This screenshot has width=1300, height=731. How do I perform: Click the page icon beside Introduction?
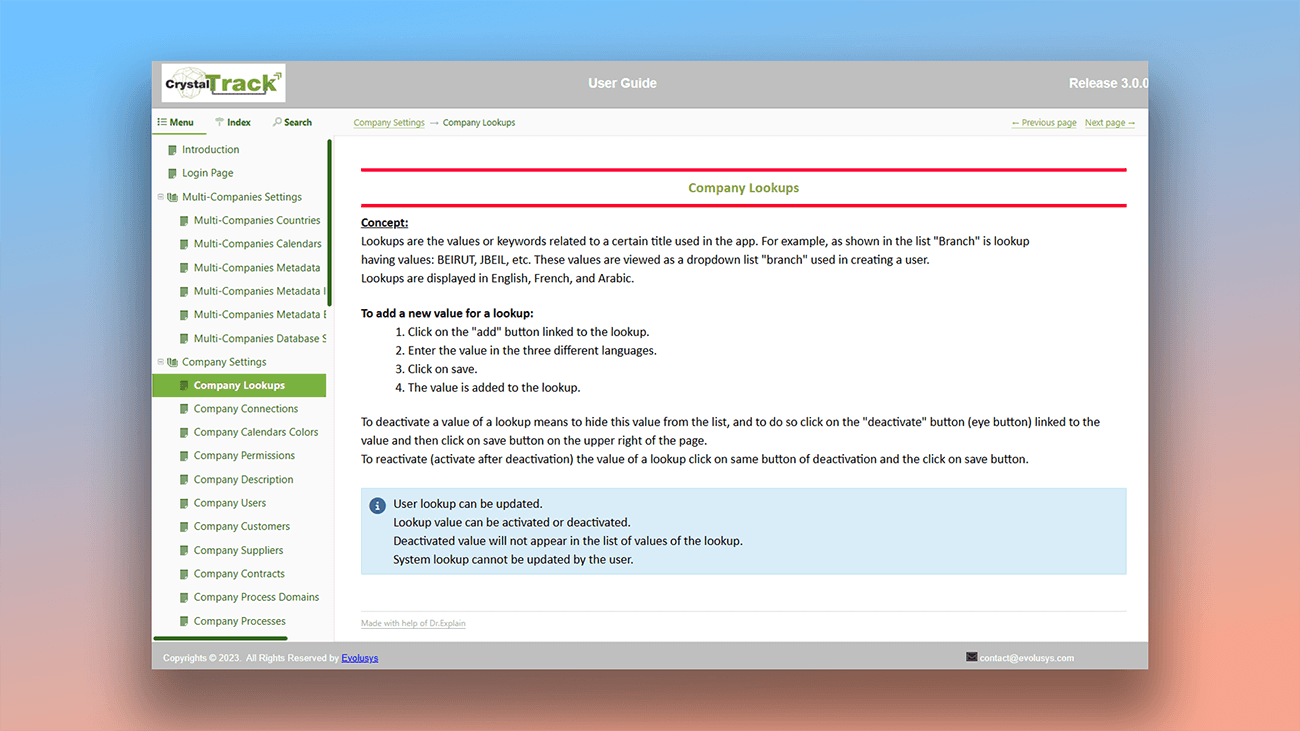point(172,149)
